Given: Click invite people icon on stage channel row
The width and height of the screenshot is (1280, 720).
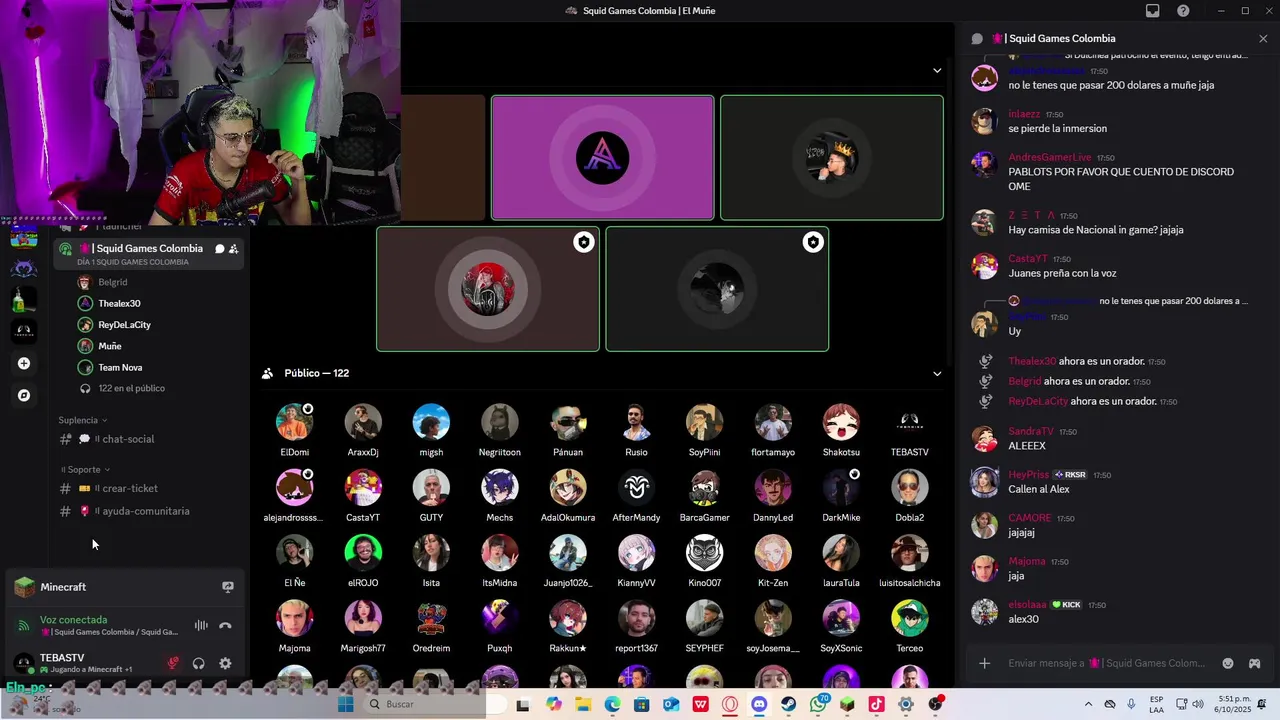Looking at the screenshot, I should (x=233, y=249).
